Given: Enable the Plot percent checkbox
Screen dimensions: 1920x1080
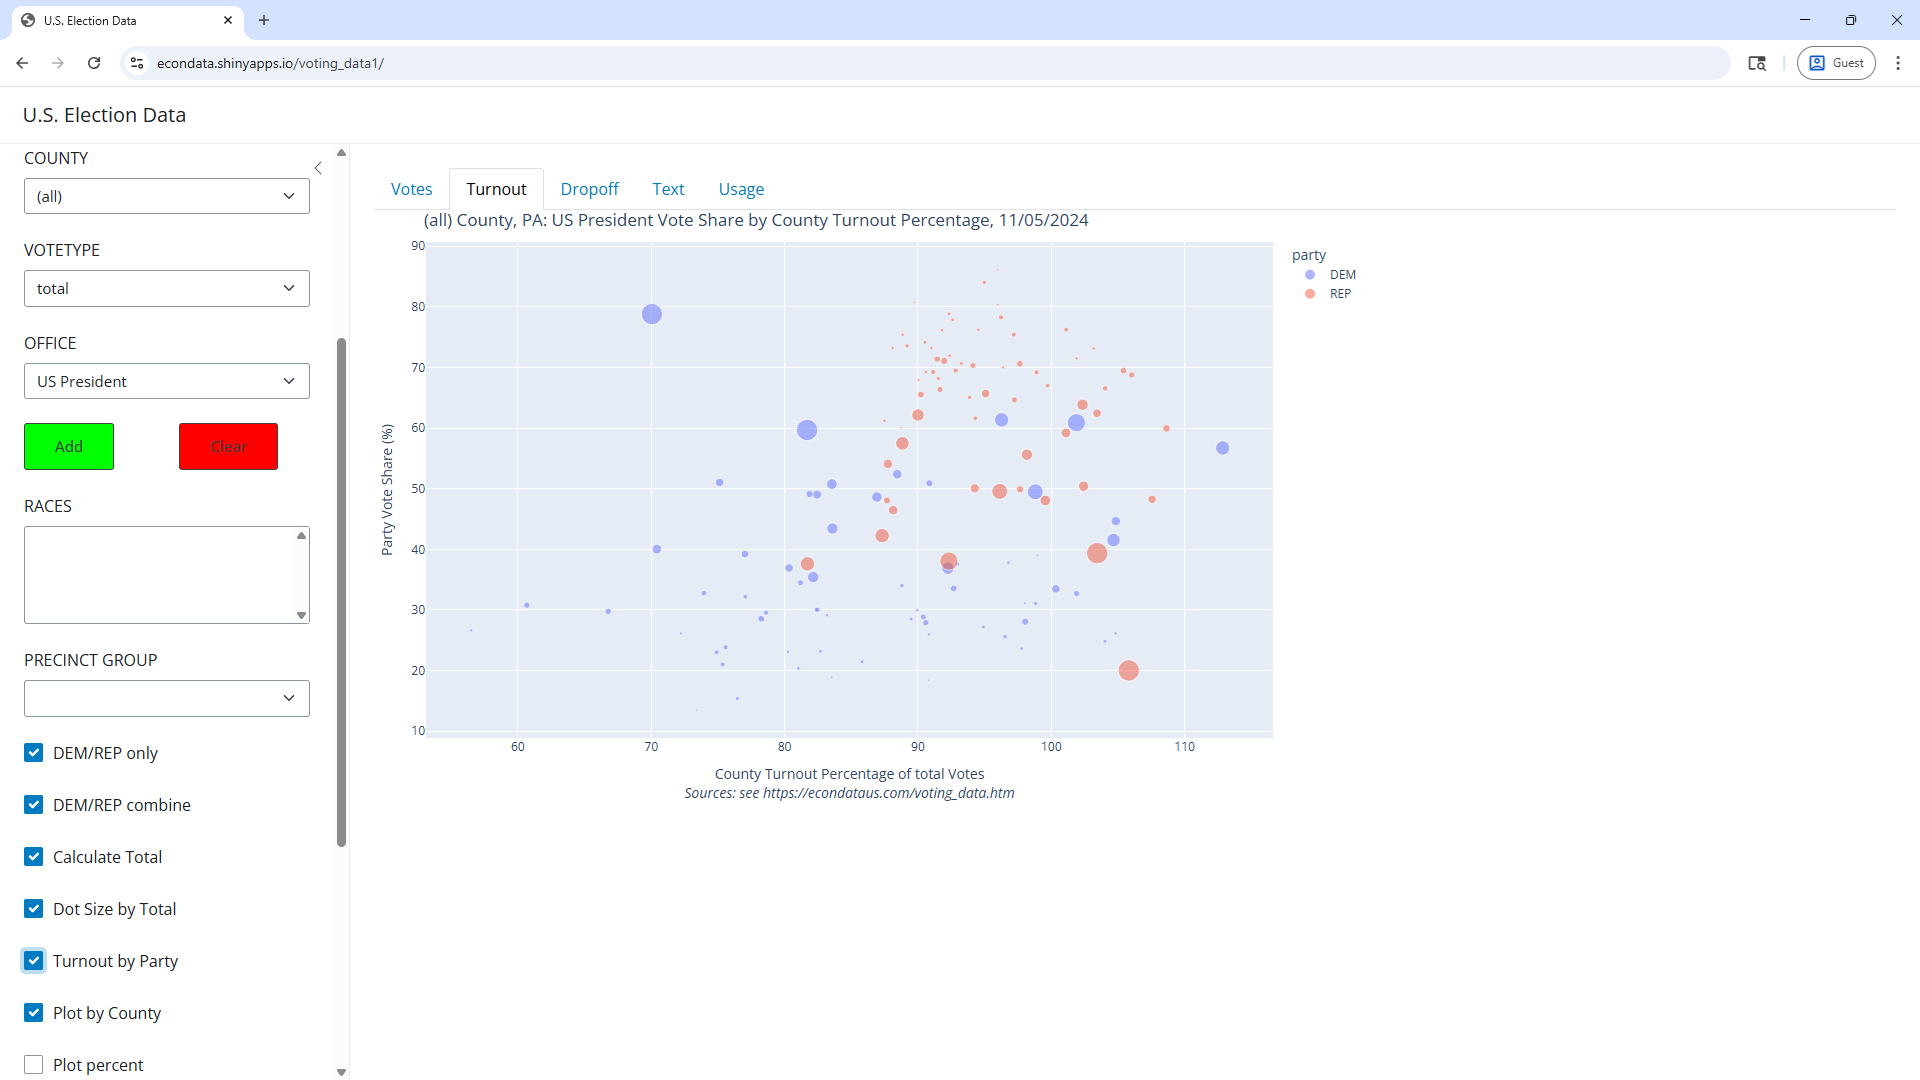Looking at the screenshot, I should pos(34,1065).
